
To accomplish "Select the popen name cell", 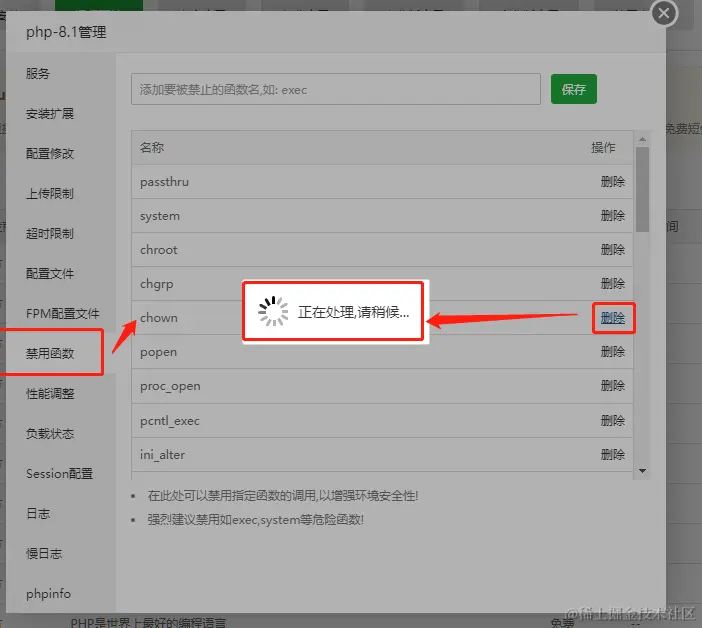I will pos(158,352).
